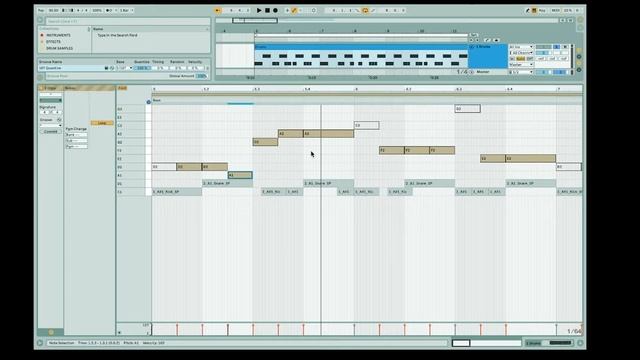Click the Tap tempo button

pos(41,10)
